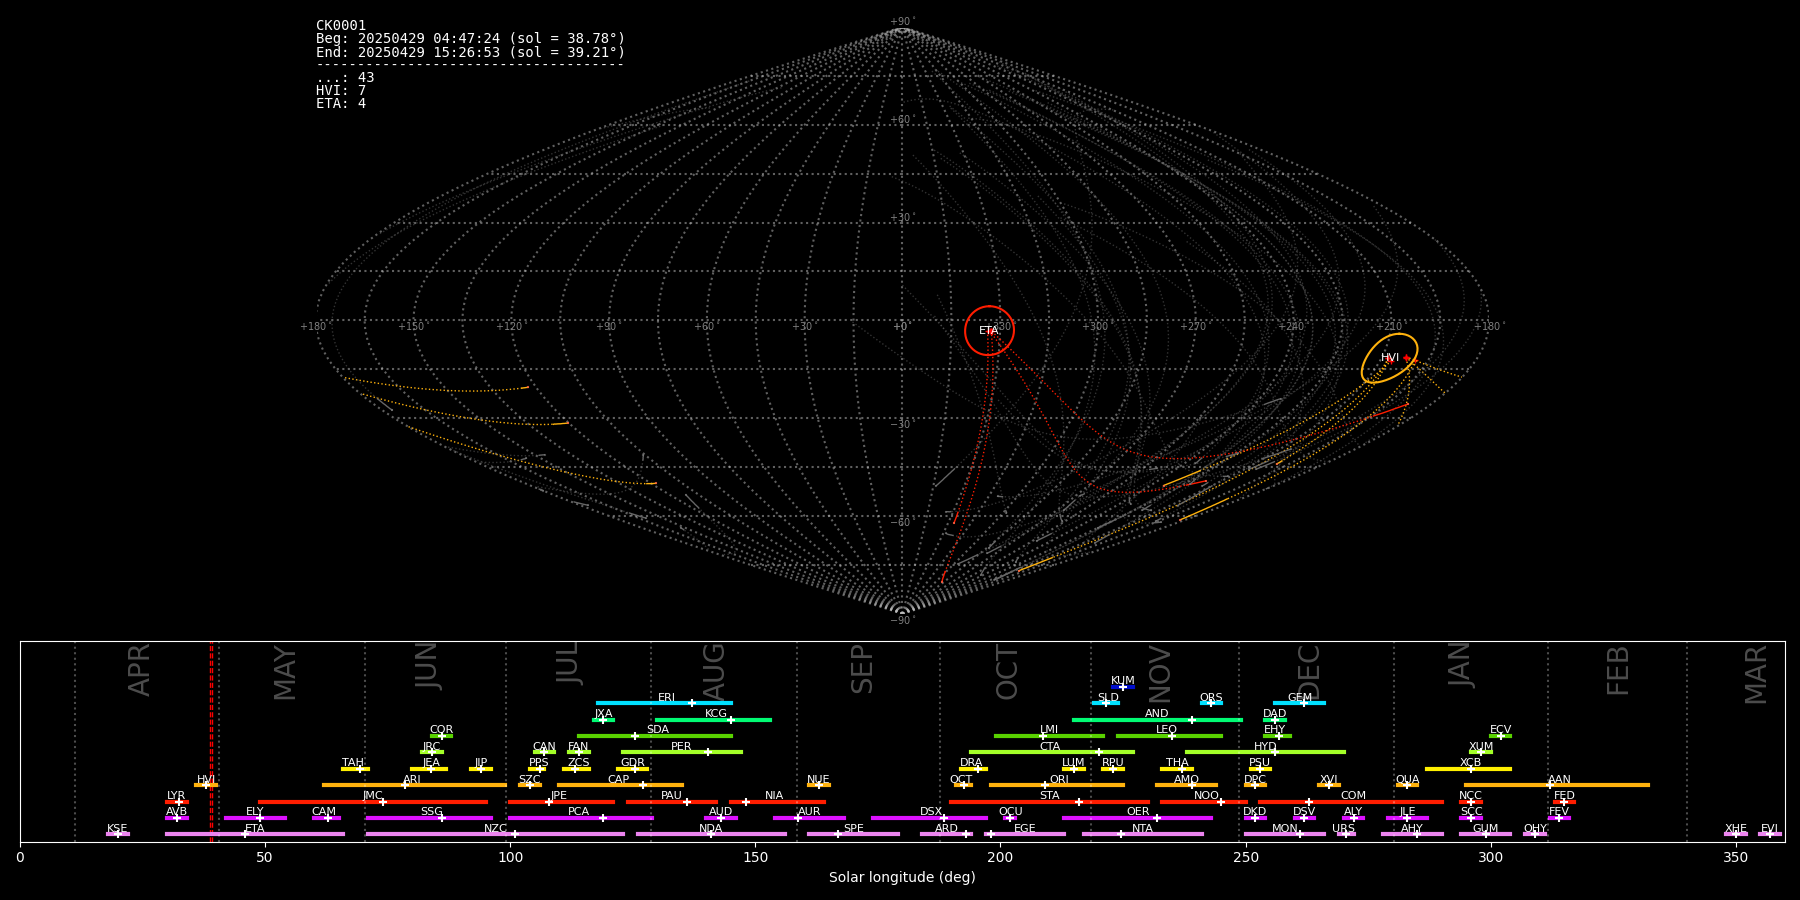Image resolution: width=1800 pixels, height=900 pixels.
Task: Select the NIA red shower bar
Action: pos(777,802)
